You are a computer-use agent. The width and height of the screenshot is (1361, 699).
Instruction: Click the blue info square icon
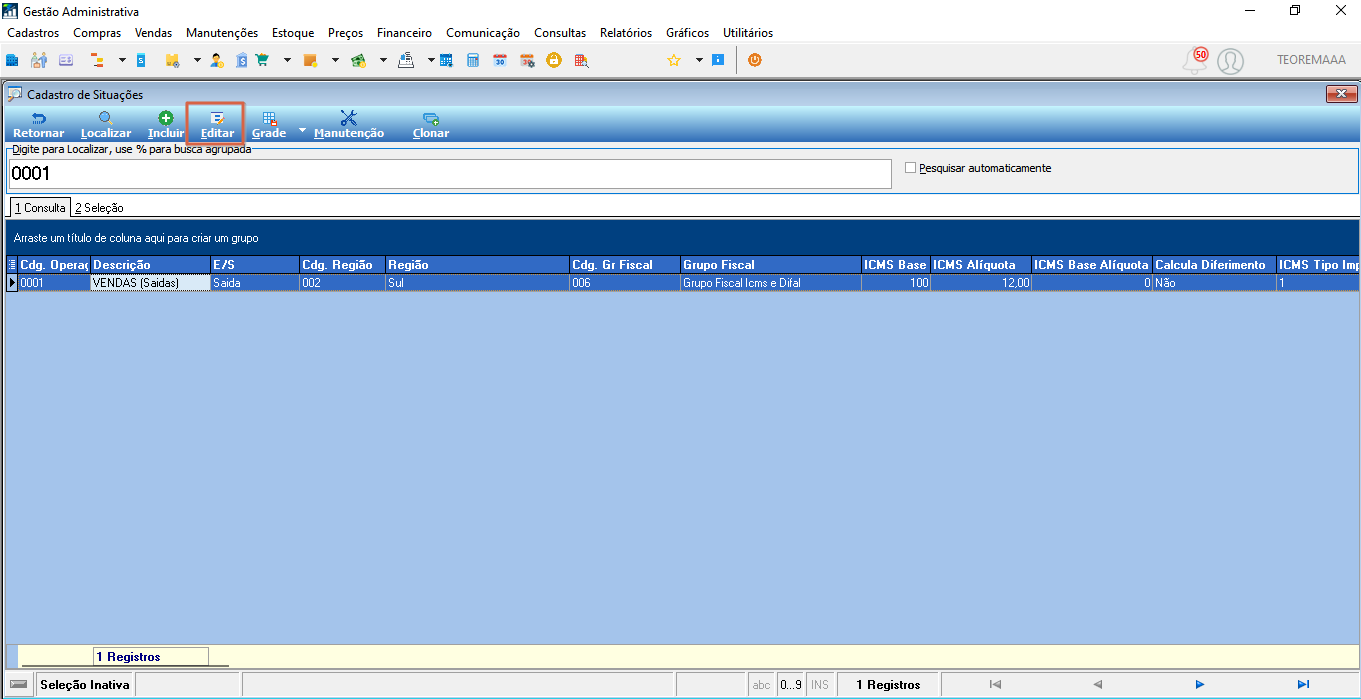tap(718, 60)
